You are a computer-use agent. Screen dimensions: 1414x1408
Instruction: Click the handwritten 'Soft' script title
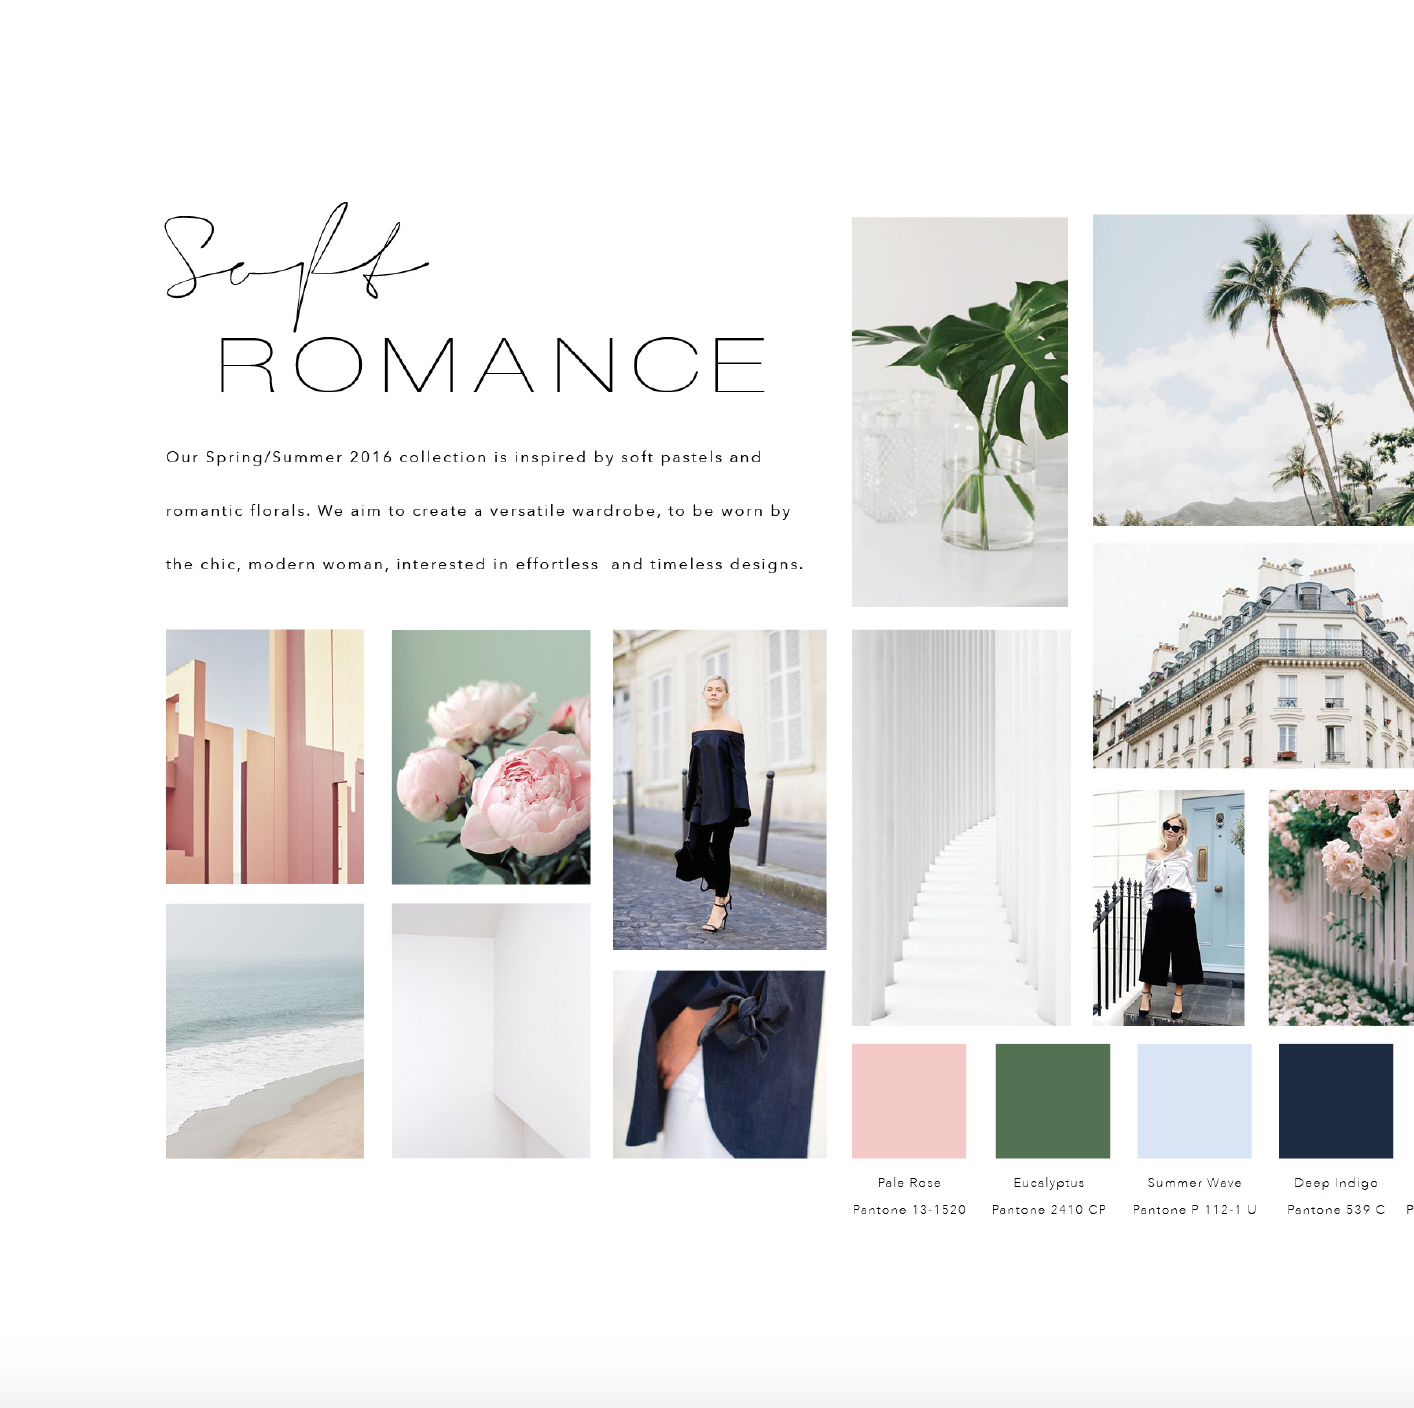point(296,266)
